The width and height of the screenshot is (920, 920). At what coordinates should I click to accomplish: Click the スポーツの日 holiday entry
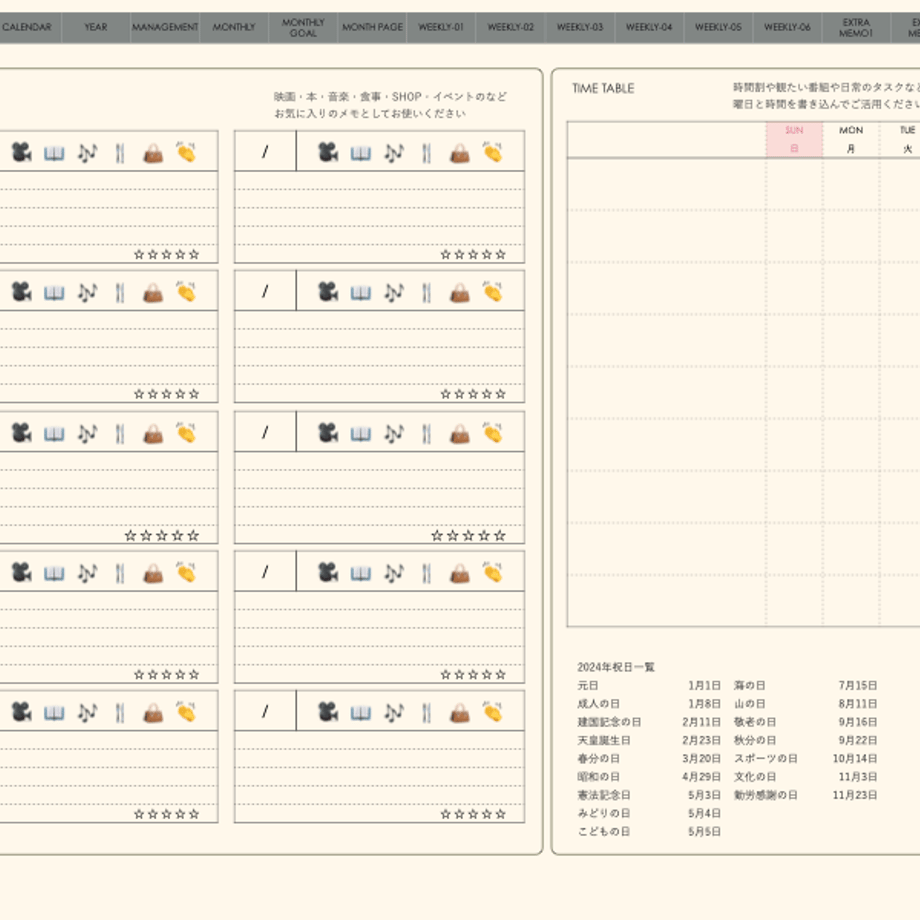(x=766, y=759)
